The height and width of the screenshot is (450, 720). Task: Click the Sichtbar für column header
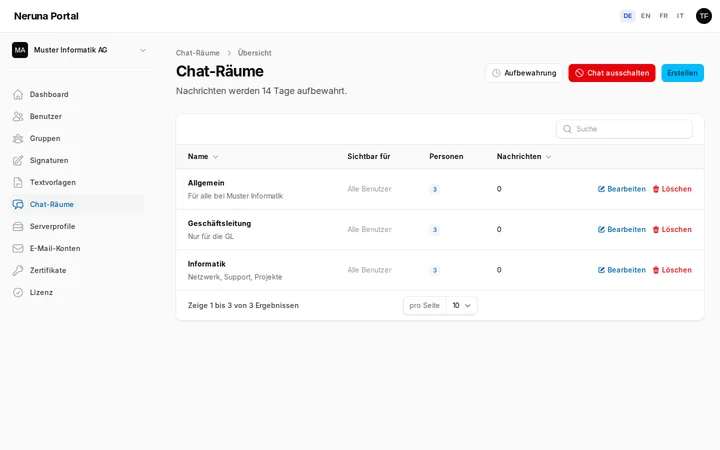pyautogui.click(x=369, y=157)
